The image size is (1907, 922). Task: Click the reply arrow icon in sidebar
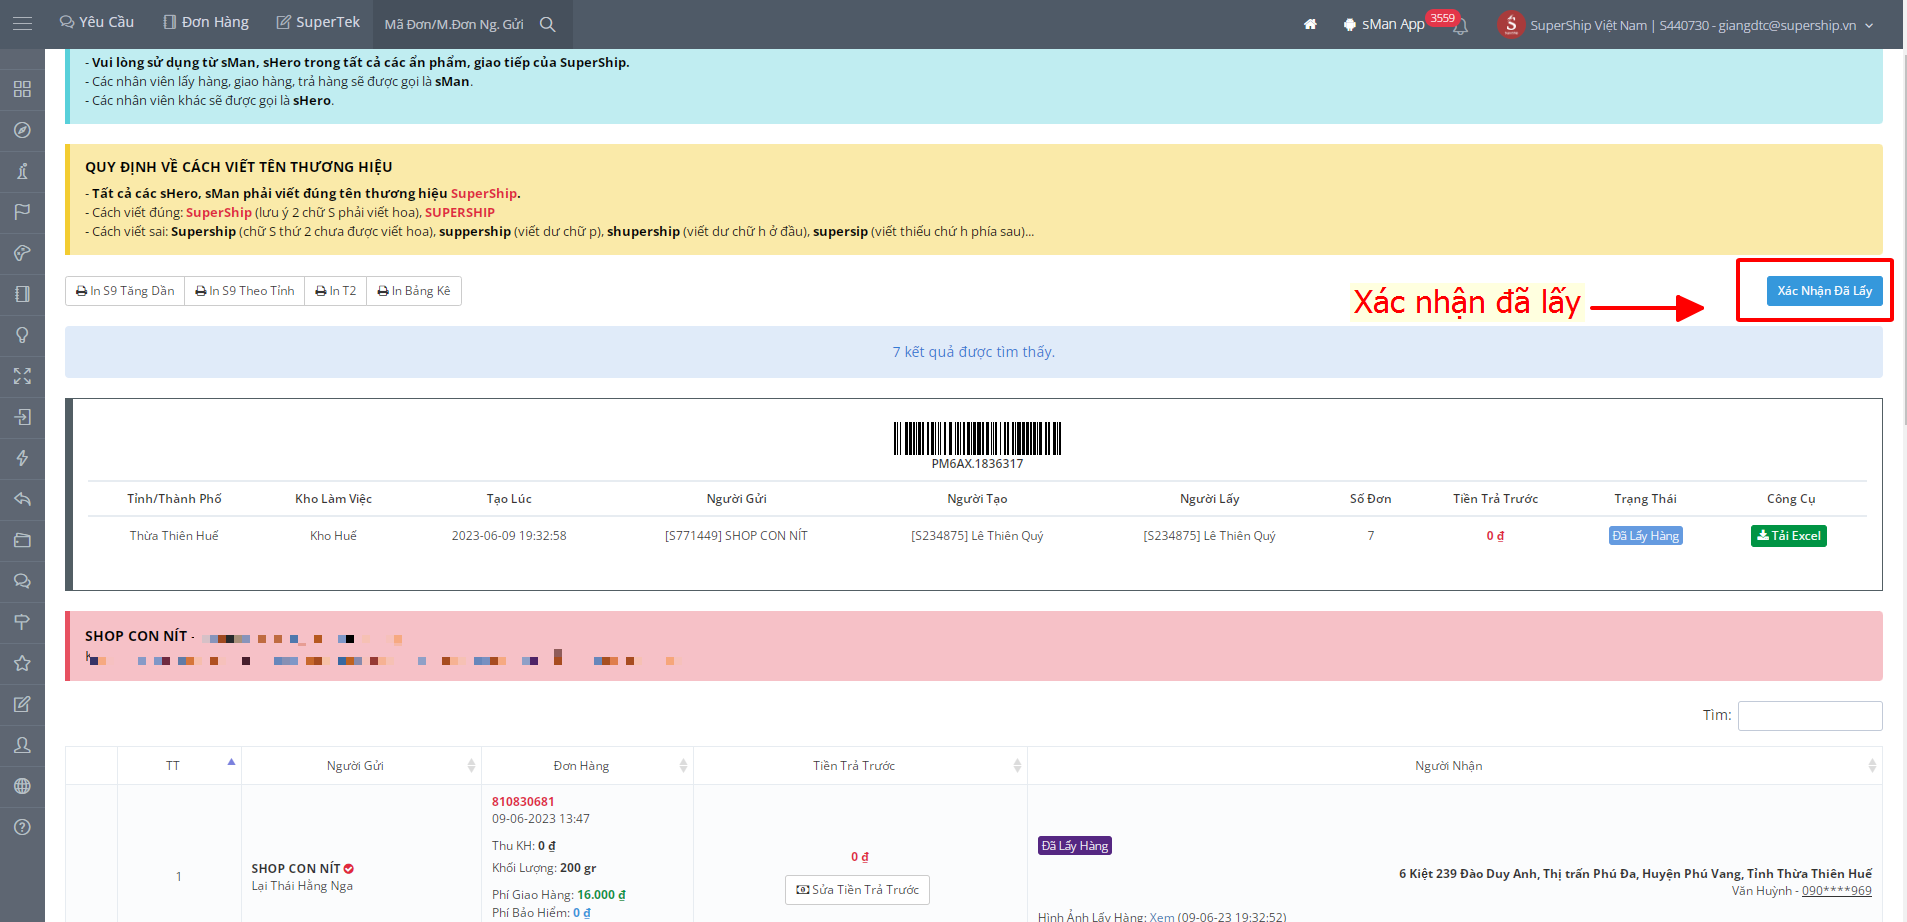point(22,499)
